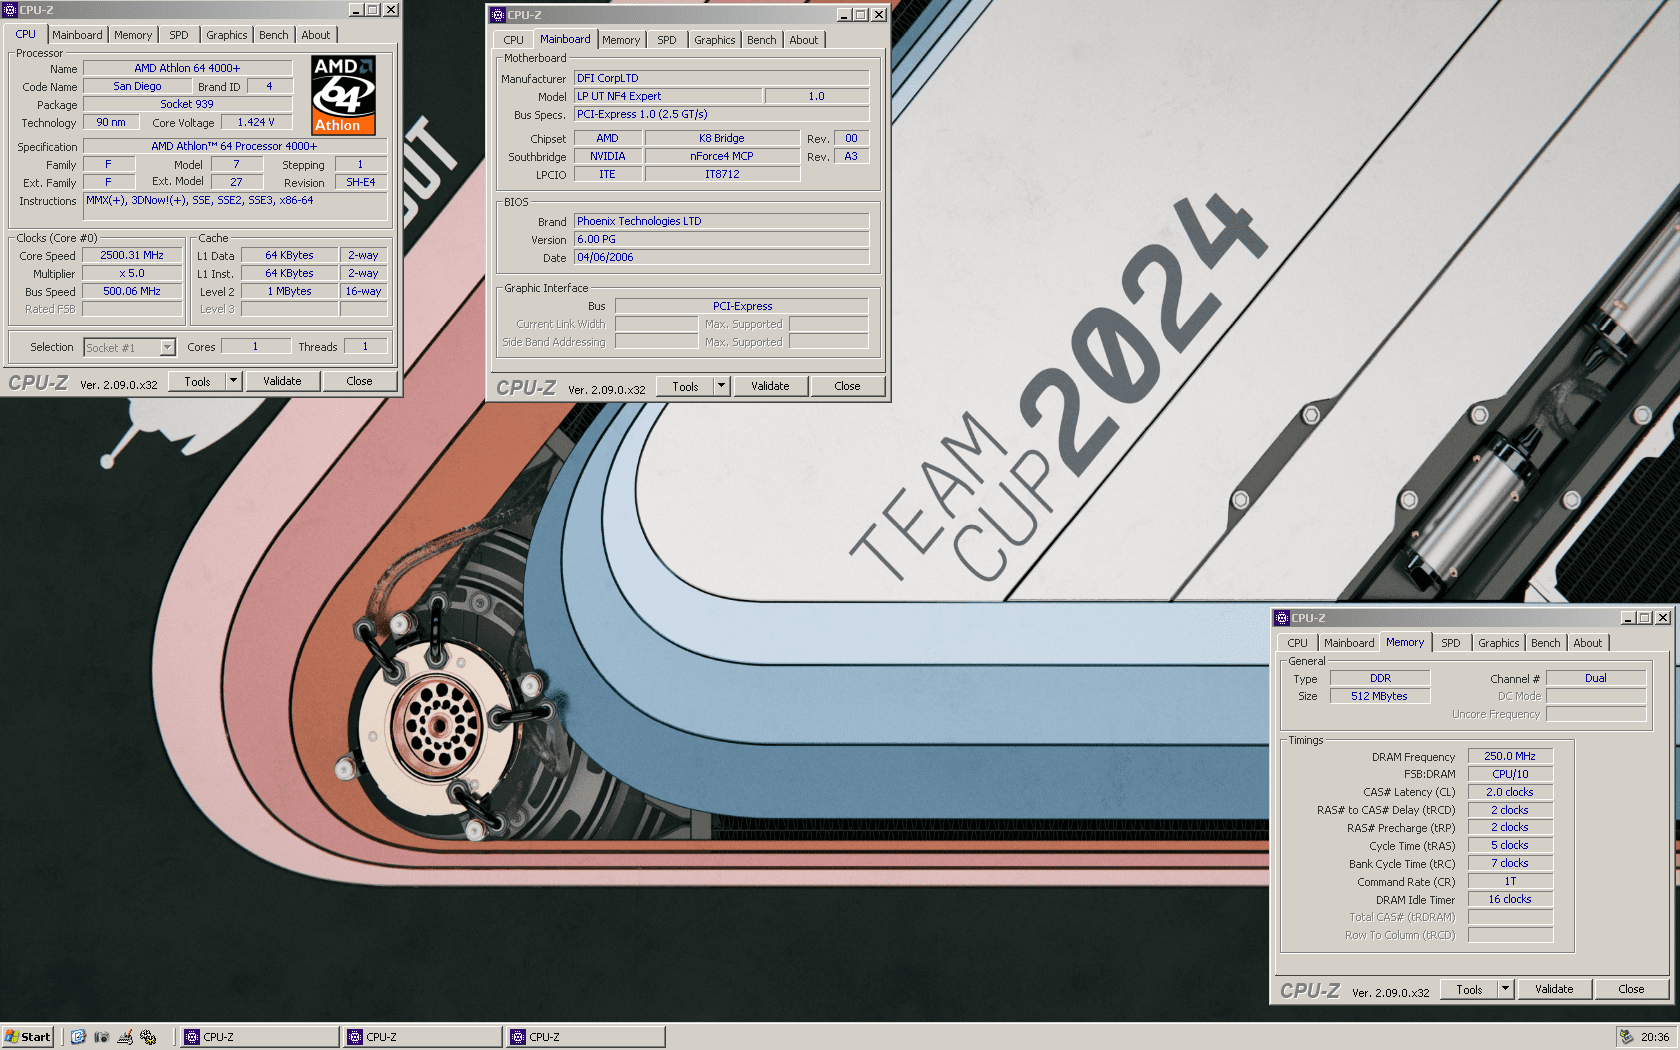The height and width of the screenshot is (1050, 1680).
Task: Open the Graphics tab in the Memory window
Action: pyautogui.click(x=1498, y=643)
